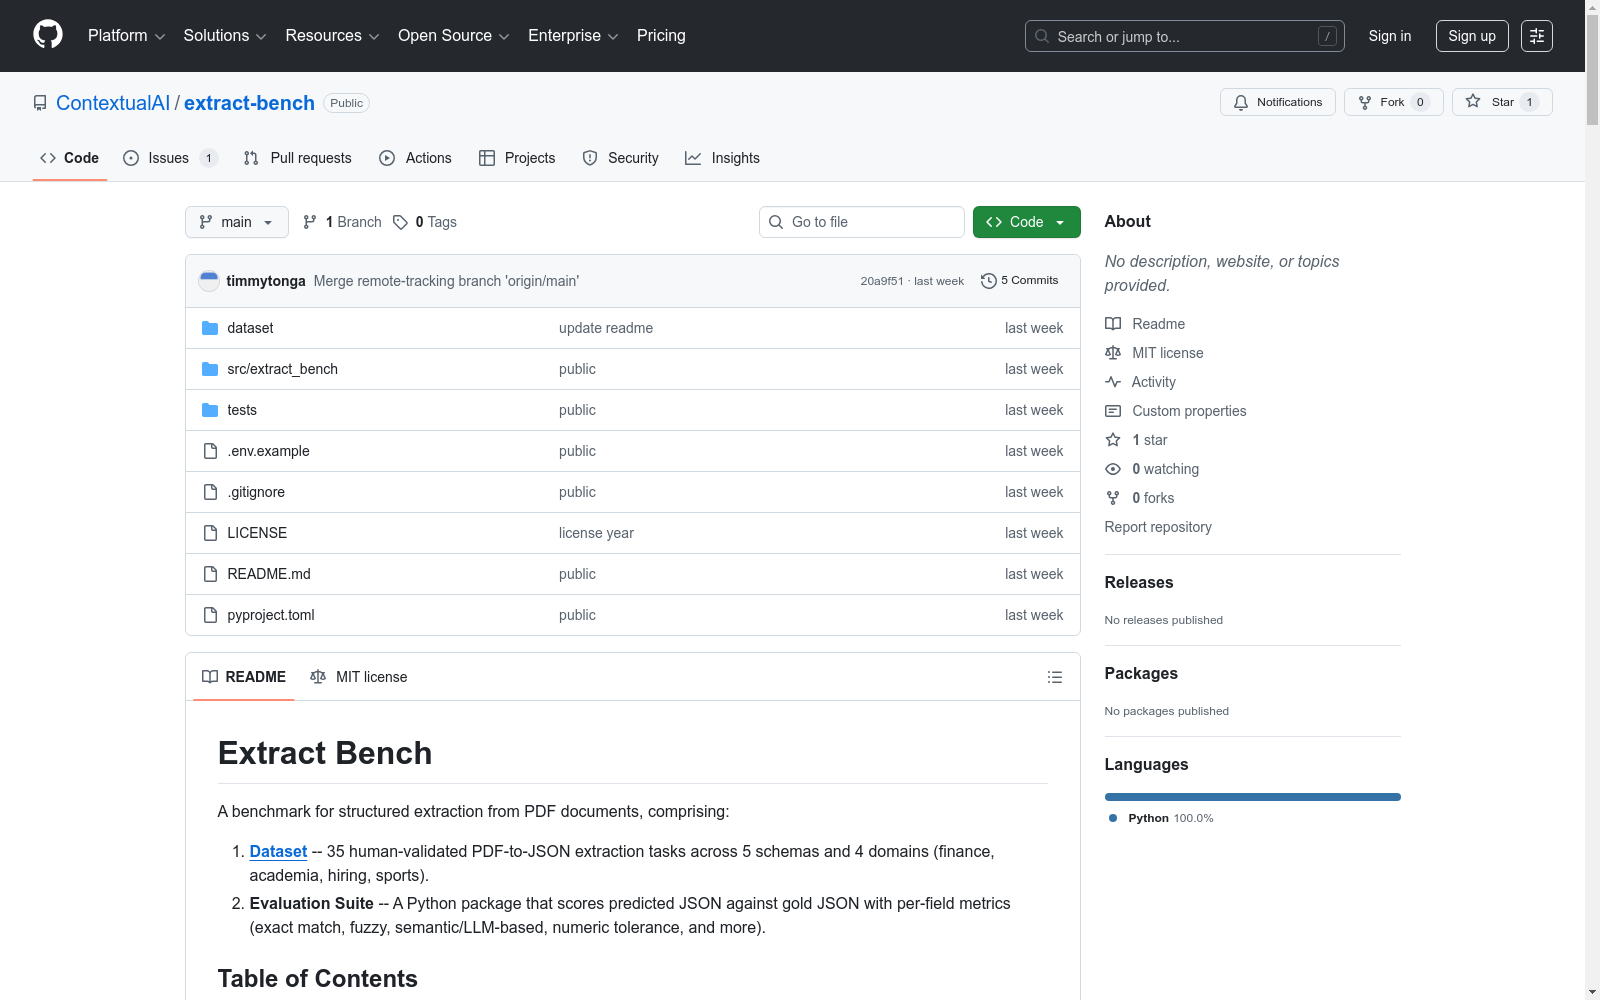Click the repository icon beside ContextualAI
This screenshot has width=1600, height=1000.
[40, 103]
